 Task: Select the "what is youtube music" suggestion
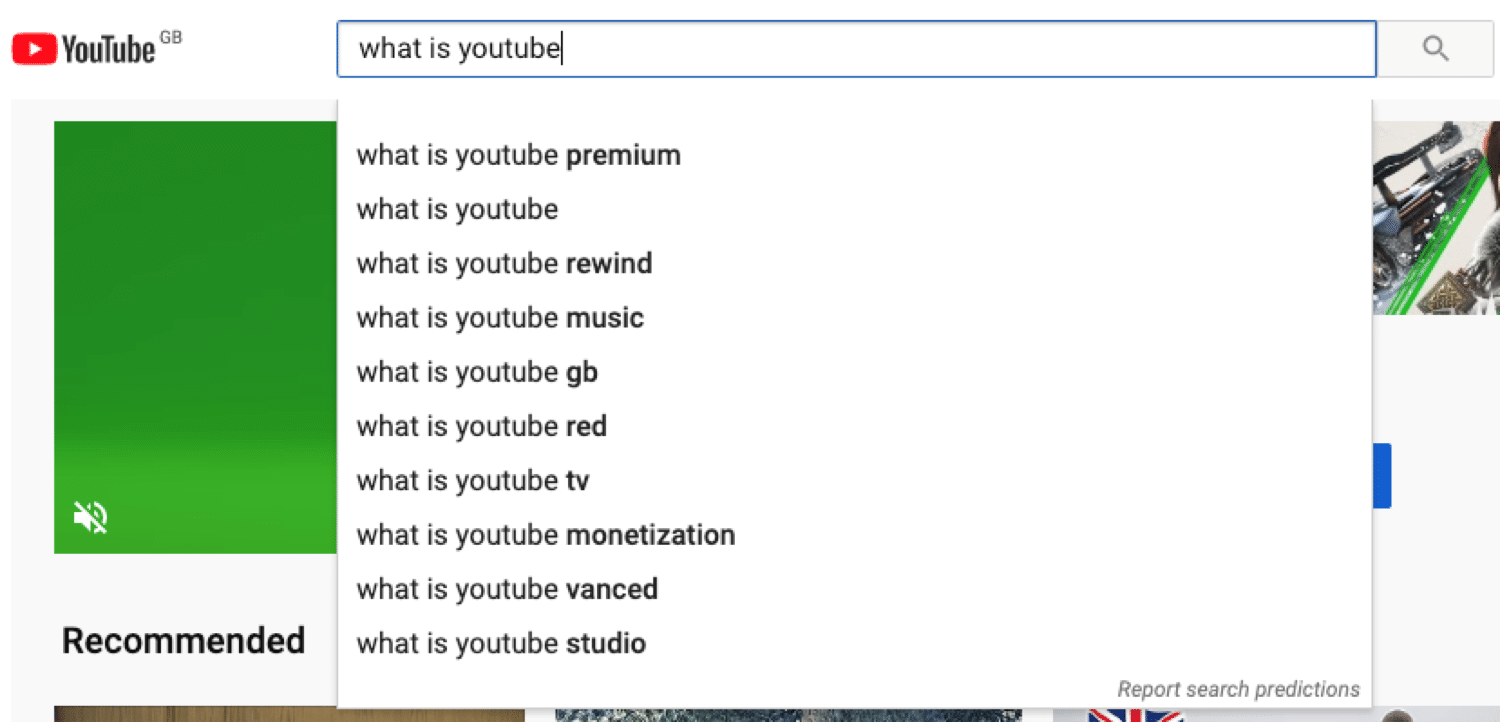tap(500, 317)
